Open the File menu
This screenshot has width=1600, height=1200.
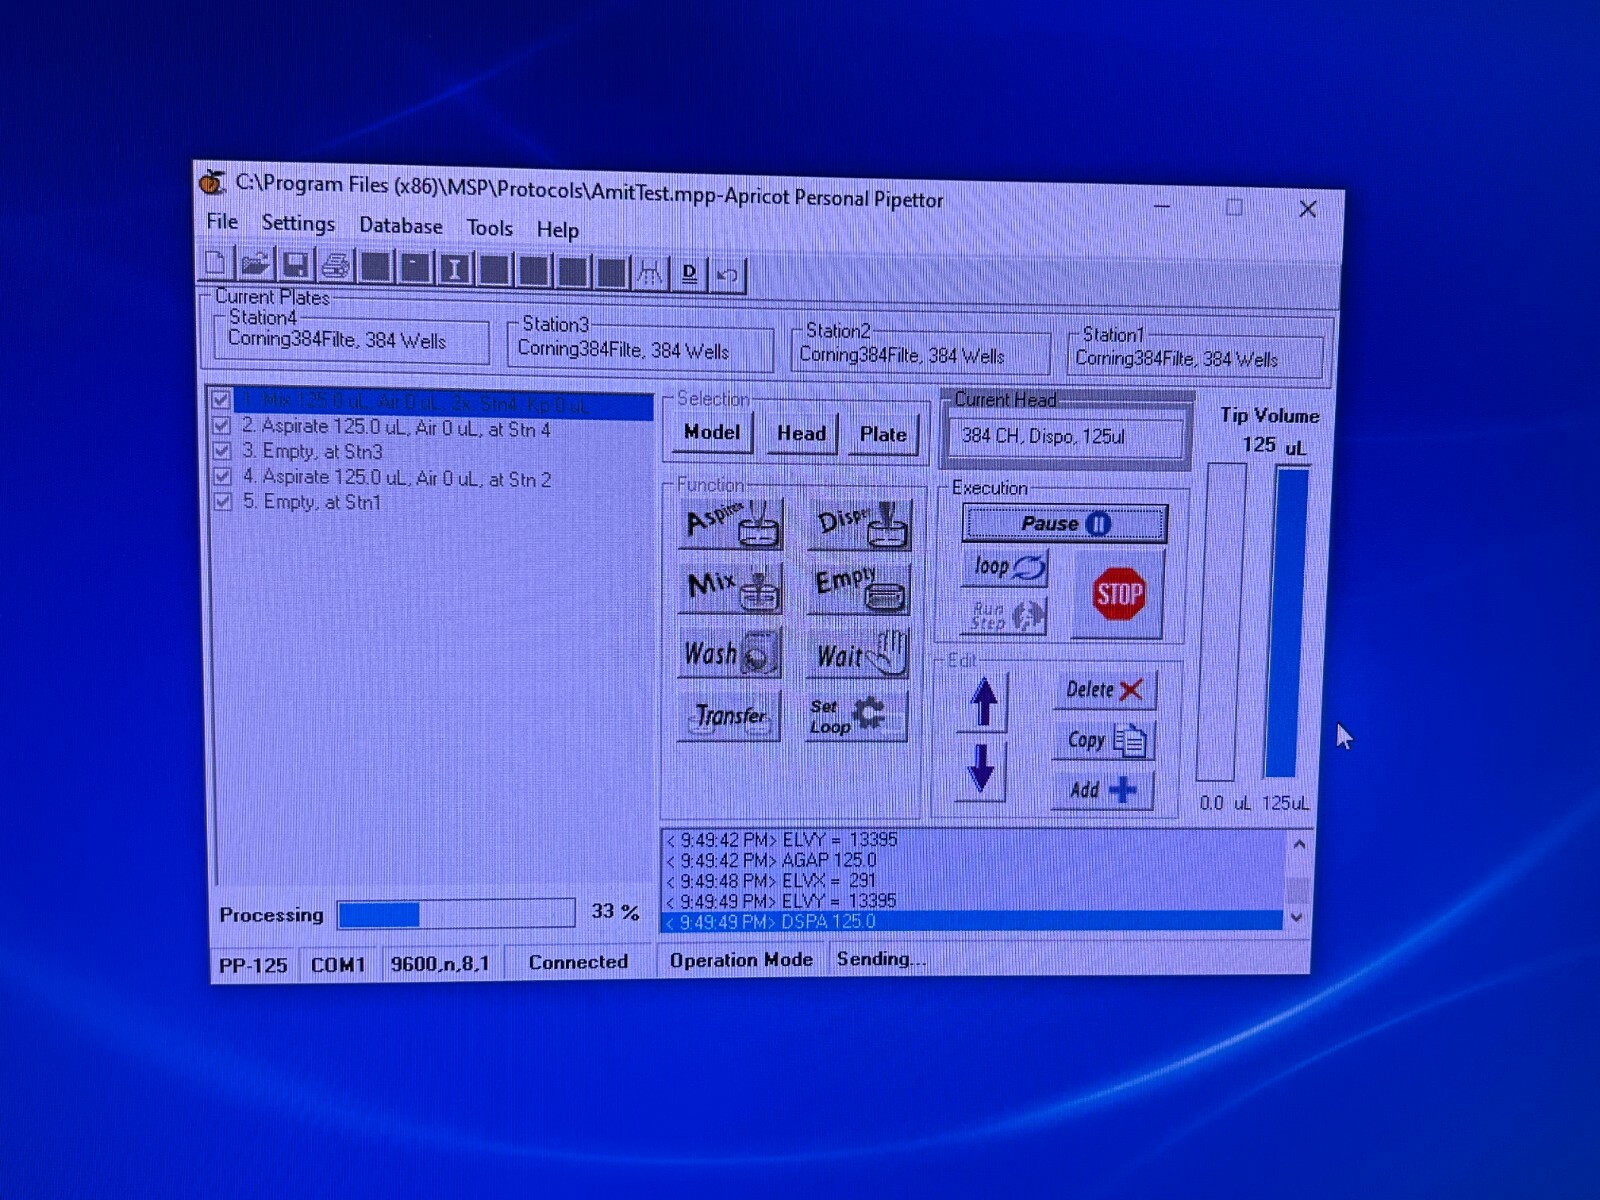point(222,222)
